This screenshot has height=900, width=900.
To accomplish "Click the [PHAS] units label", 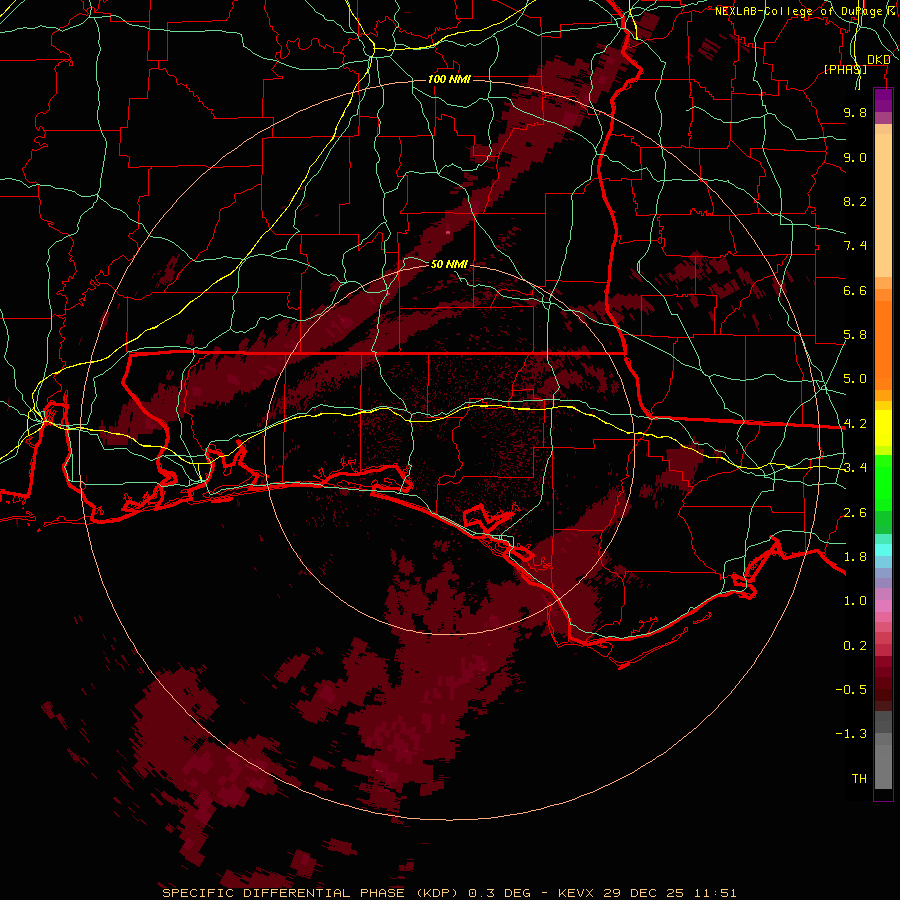I will (845, 69).
